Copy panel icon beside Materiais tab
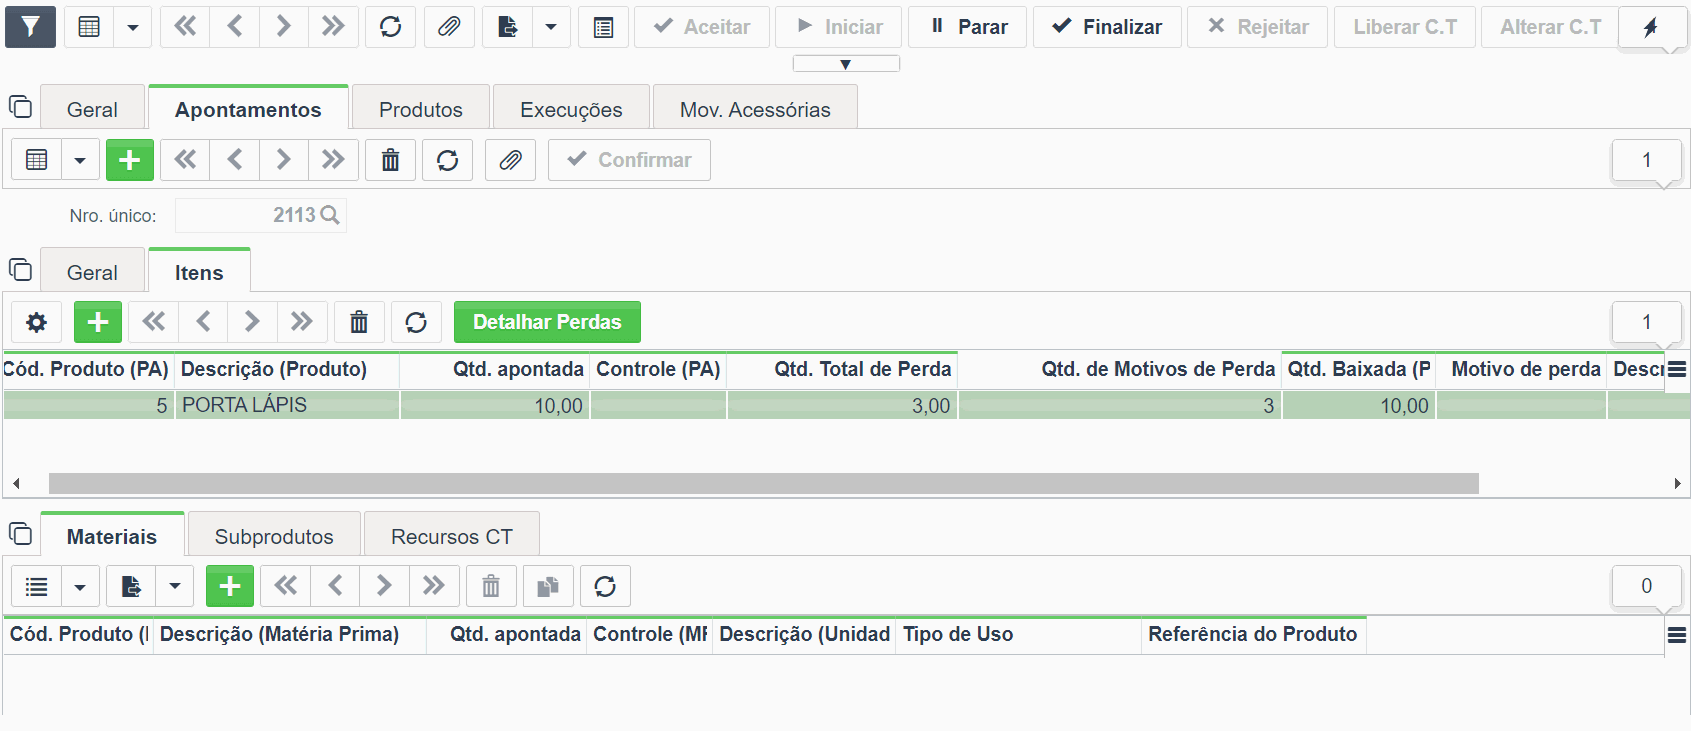This screenshot has width=1691, height=731. (x=20, y=533)
